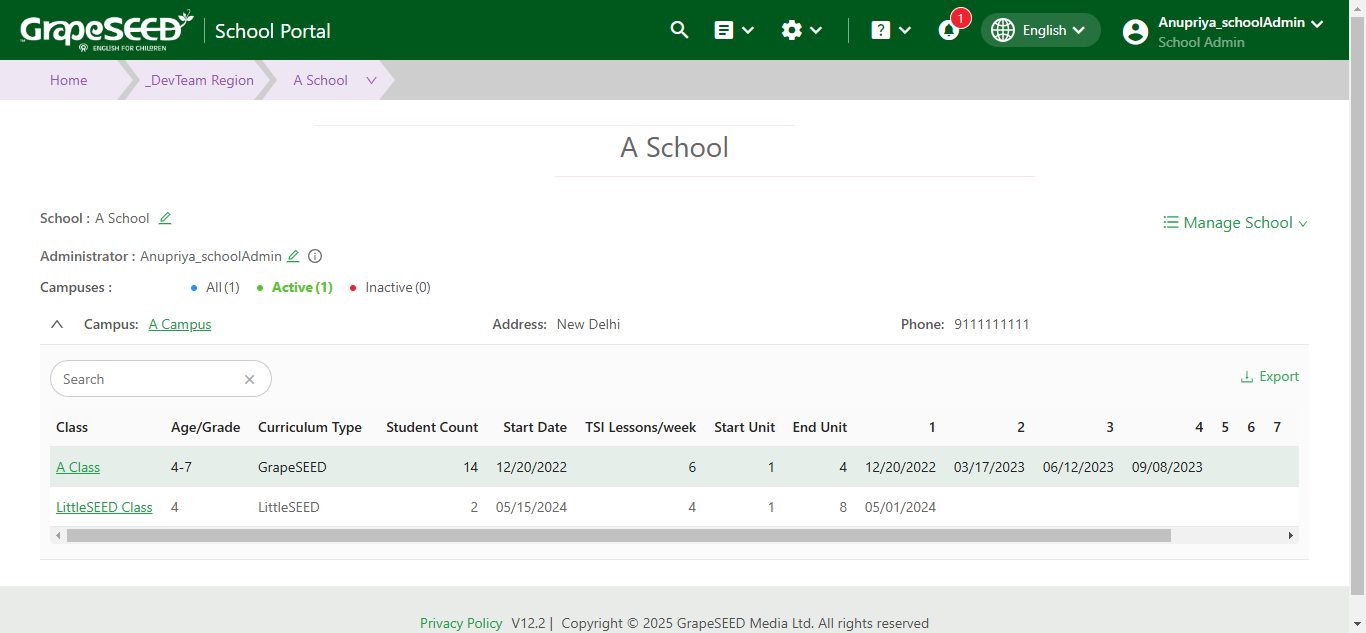1366x633 pixels.
Task: Open LittleSEED Class link
Action: [x=104, y=507]
